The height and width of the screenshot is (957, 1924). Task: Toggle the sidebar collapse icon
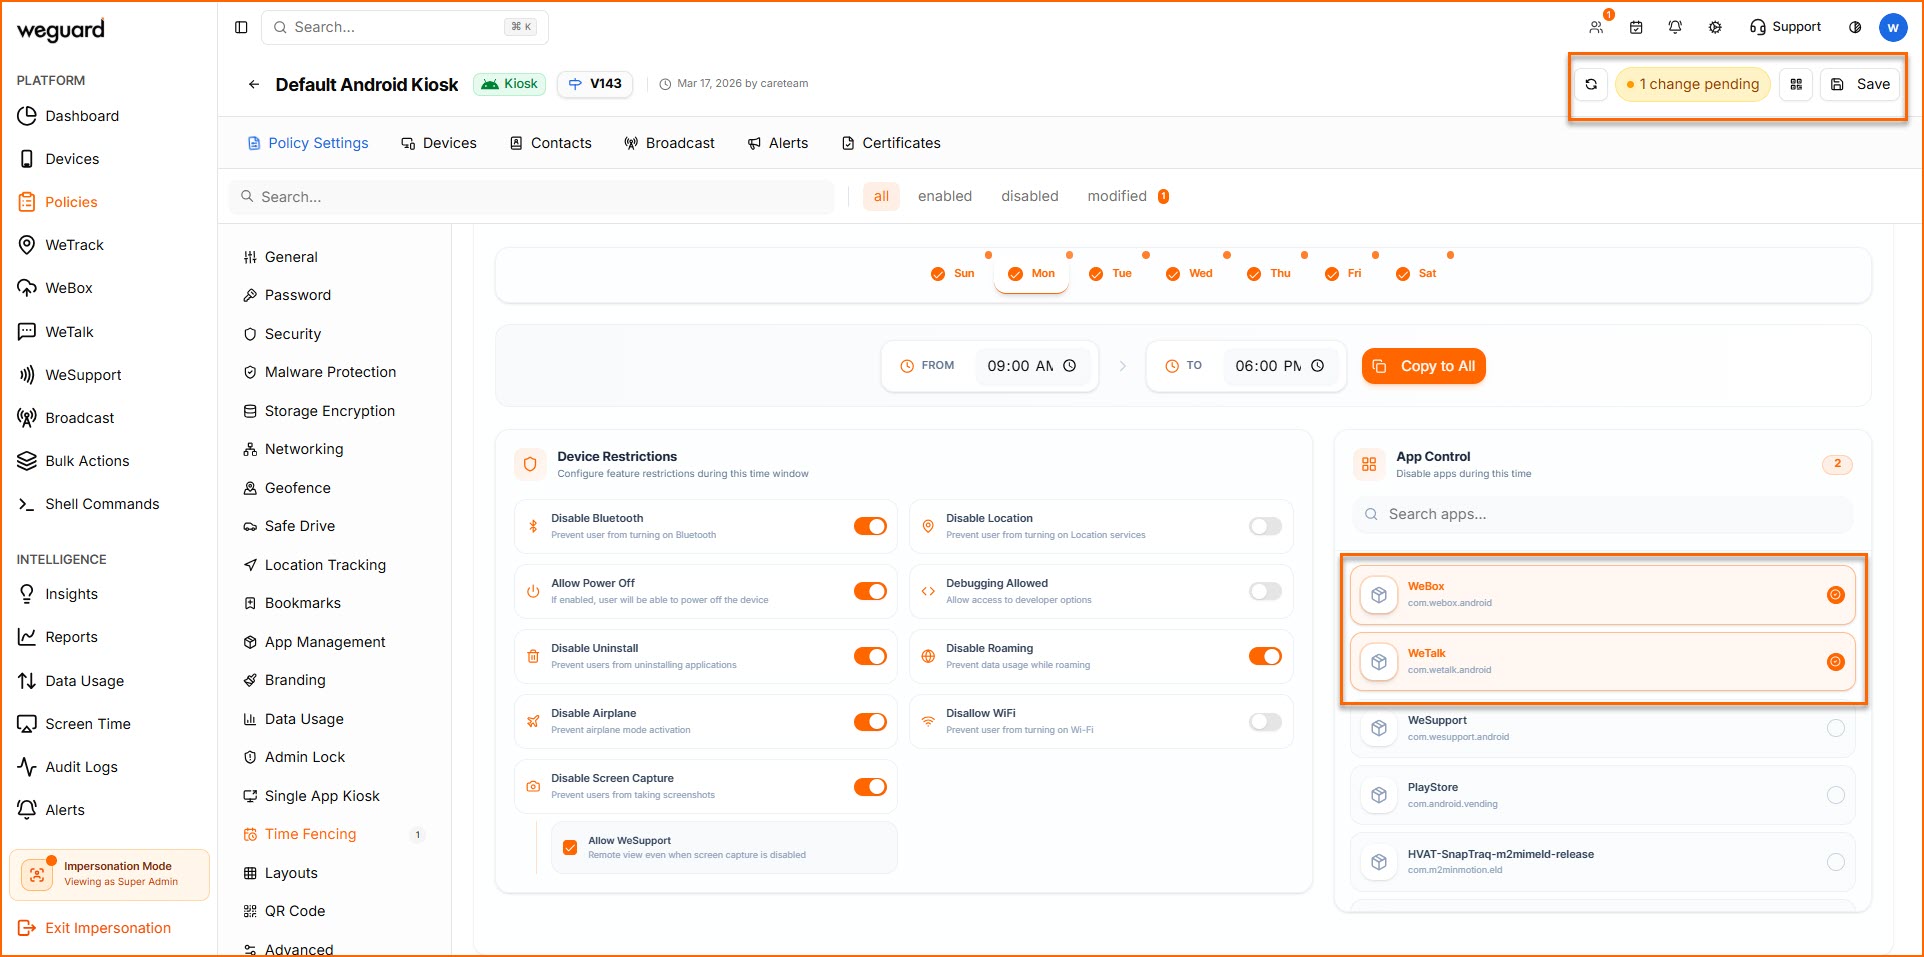pyautogui.click(x=241, y=27)
